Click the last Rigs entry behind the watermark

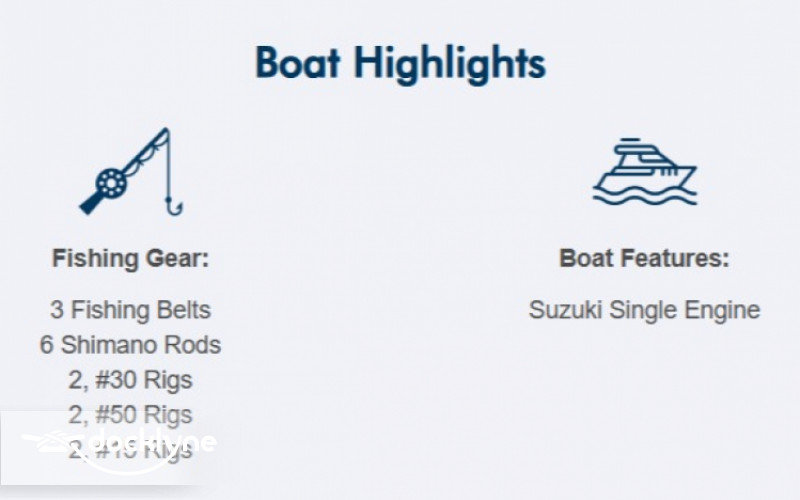[x=130, y=451]
